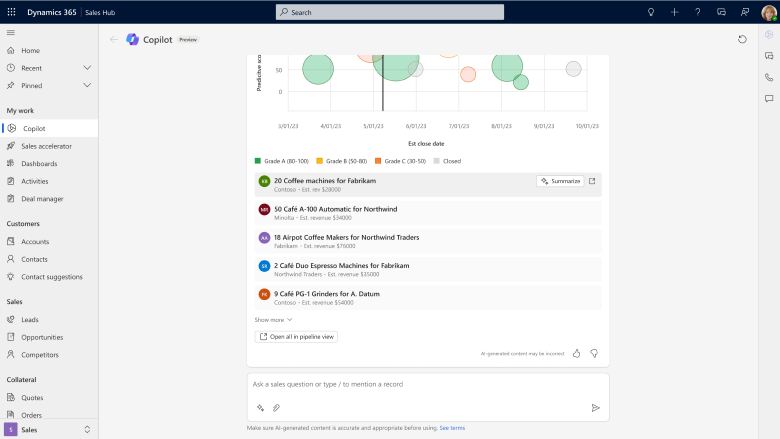Open the chat icon in top bar
Screen dimensions: 780x439
[721, 12]
